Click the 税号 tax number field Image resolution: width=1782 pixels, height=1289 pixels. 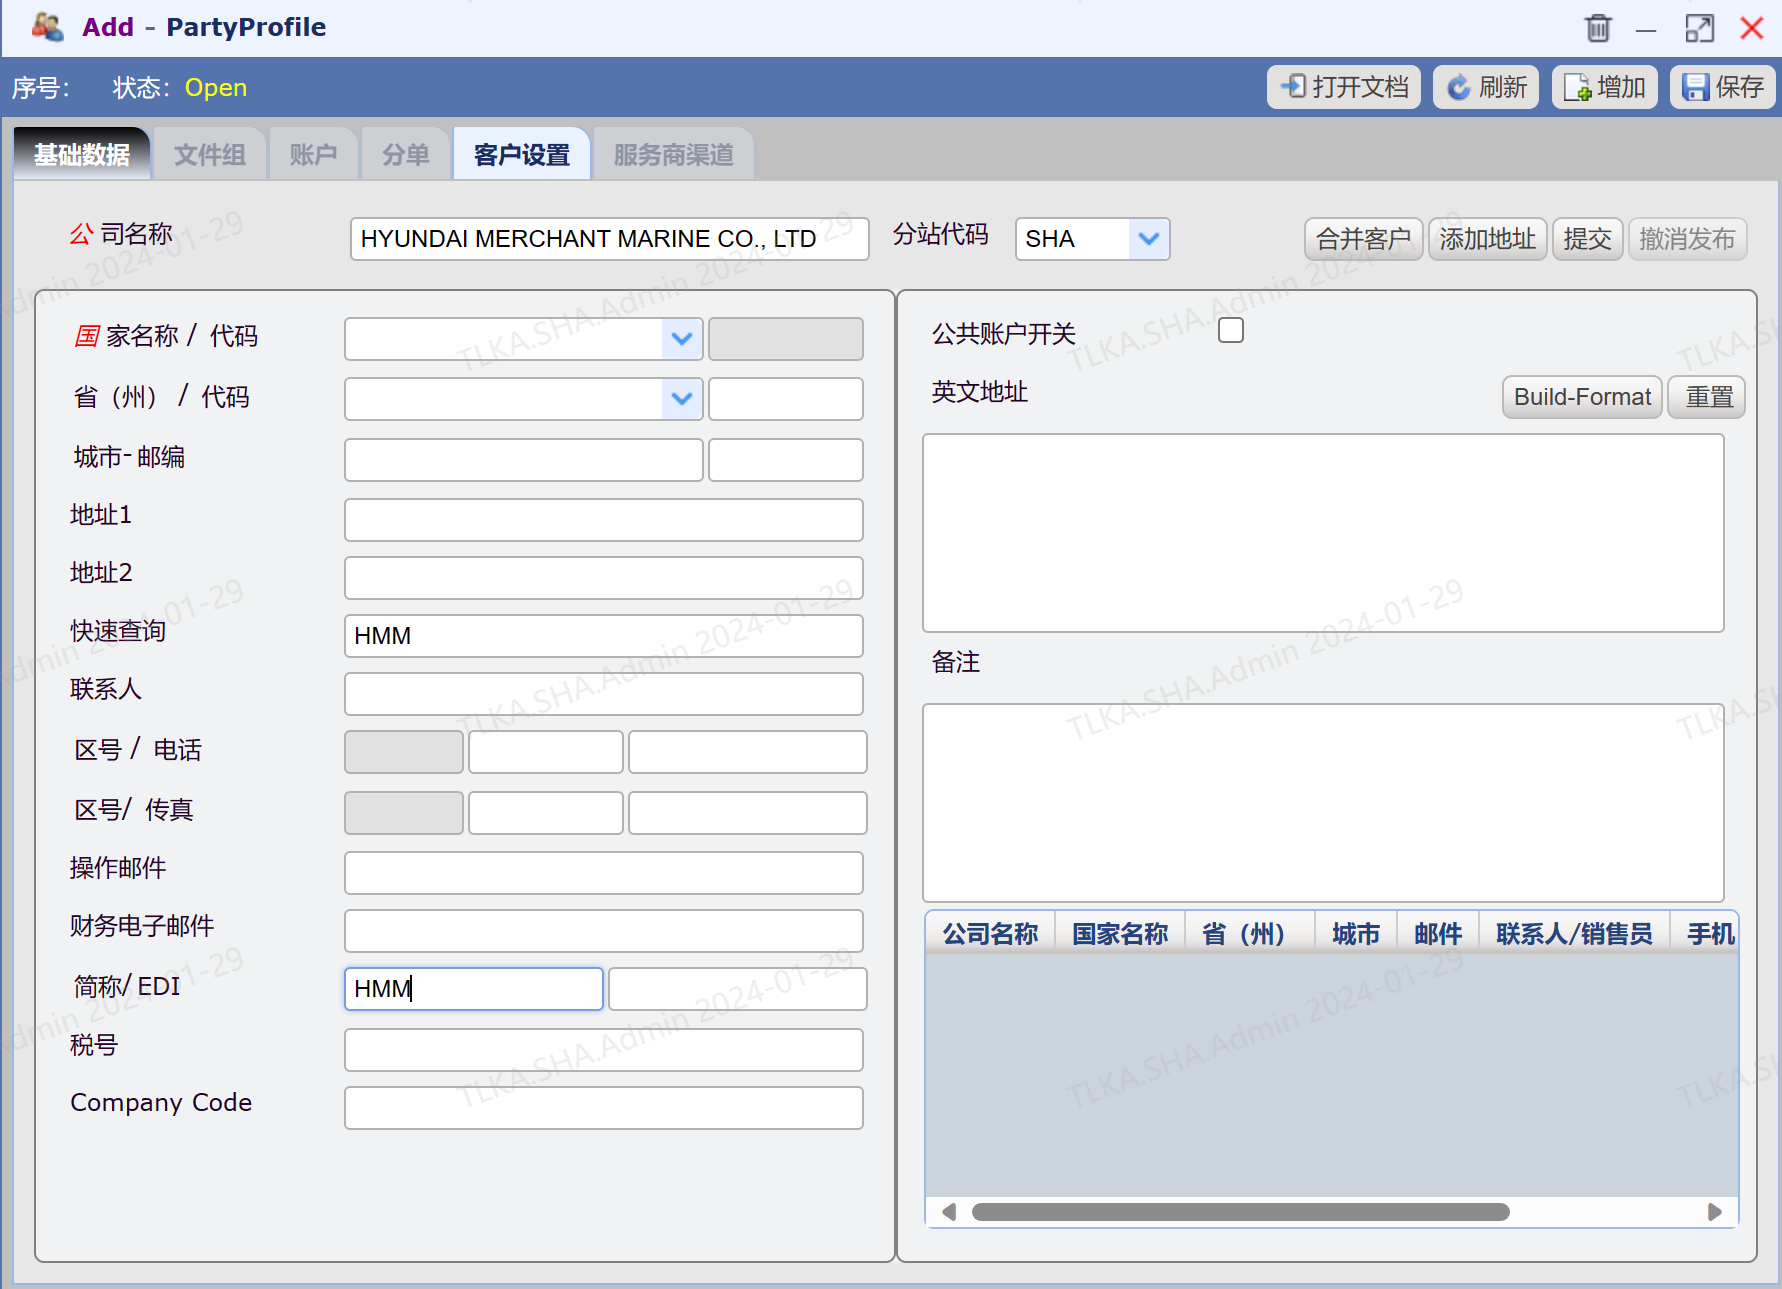(x=604, y=1050)
